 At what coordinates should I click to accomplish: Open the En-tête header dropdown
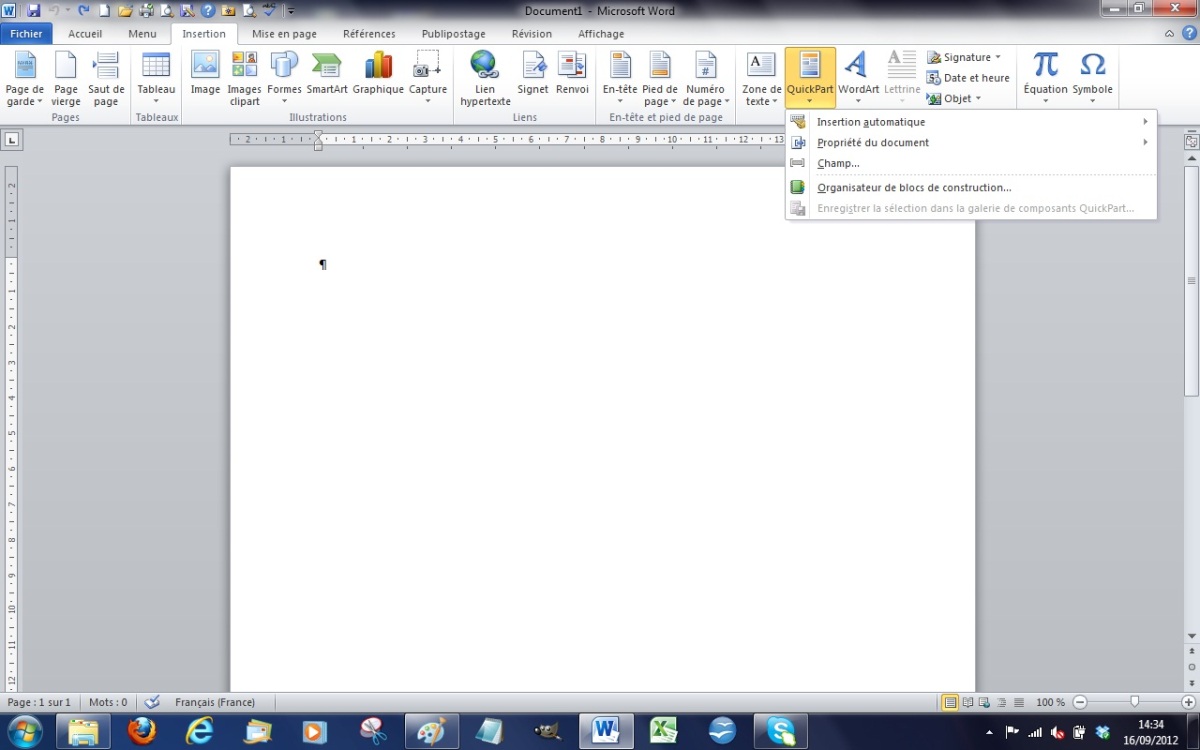pos(620,79)
